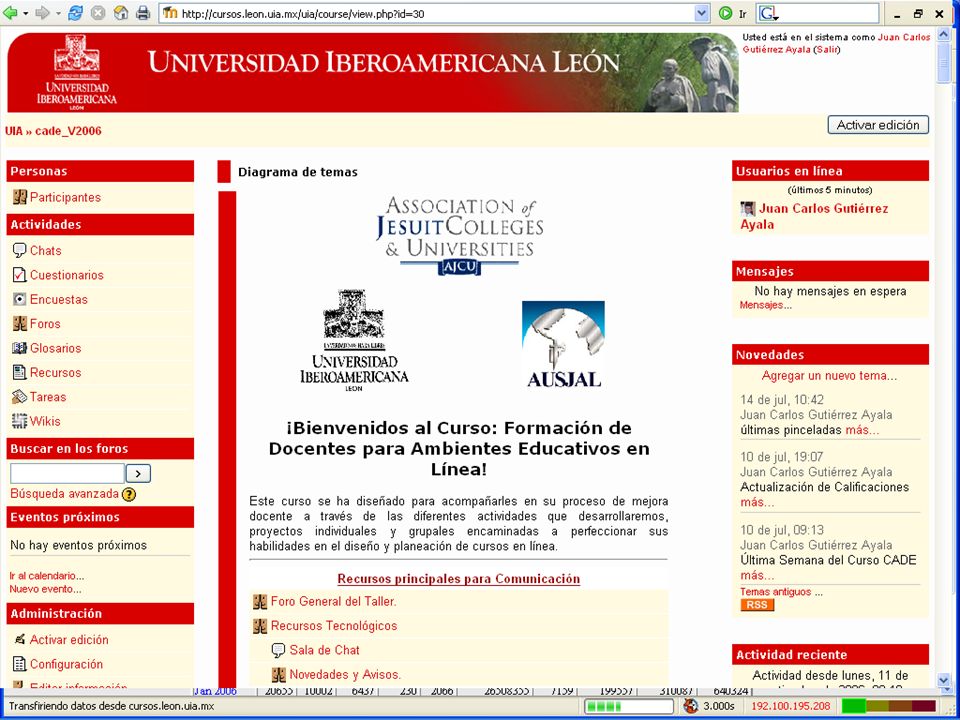Open the Novedades y Avisos link

[x=345, y=675]
